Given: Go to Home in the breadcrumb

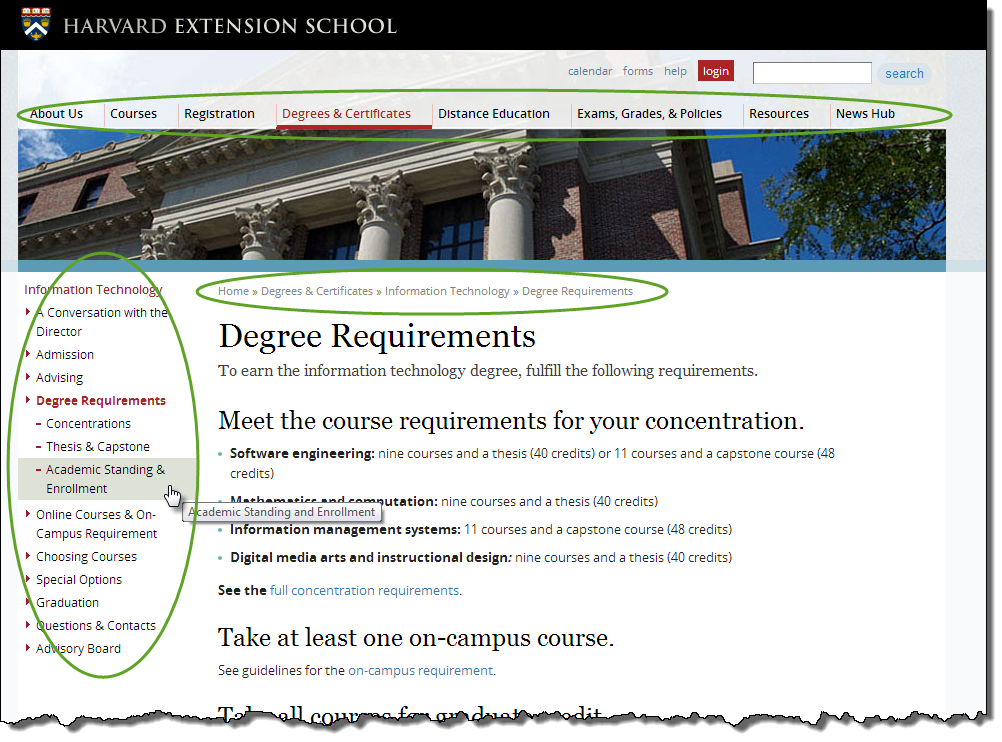Looking at the screenshot, I should pyautogui.click(x=233, y=291).
